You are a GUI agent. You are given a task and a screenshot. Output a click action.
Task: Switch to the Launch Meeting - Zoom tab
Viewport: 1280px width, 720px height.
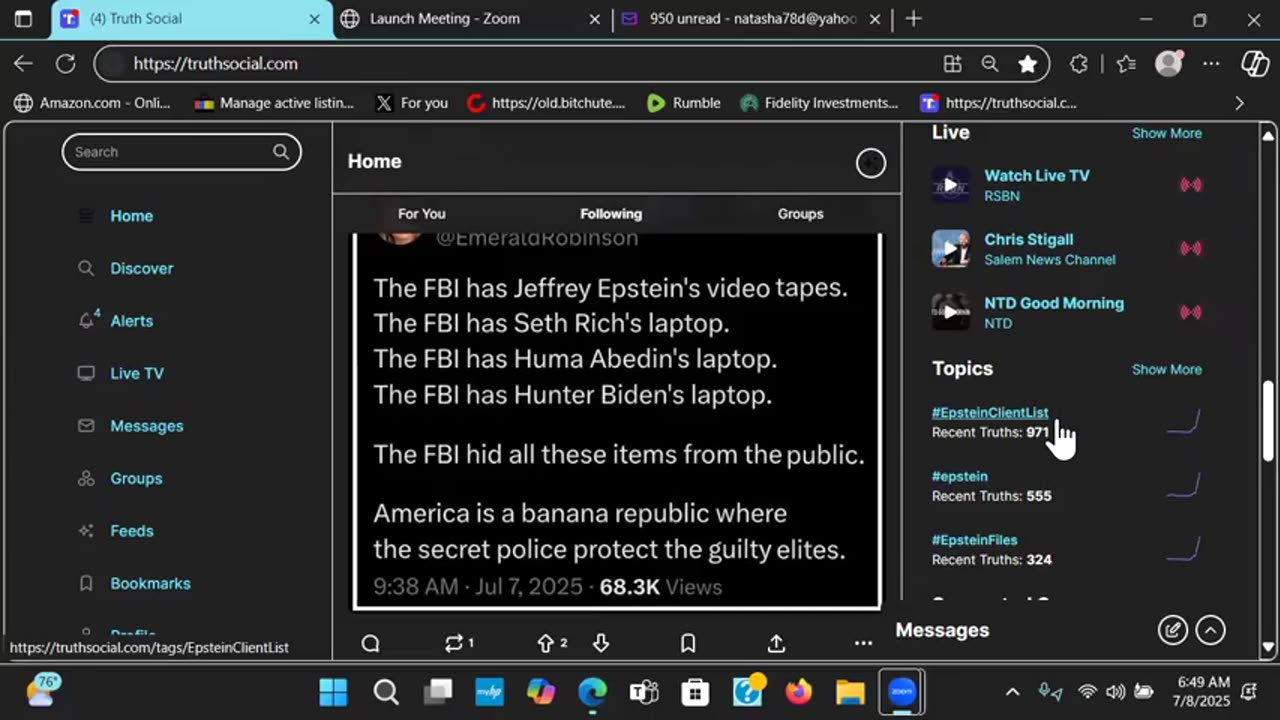pos(470,19)
